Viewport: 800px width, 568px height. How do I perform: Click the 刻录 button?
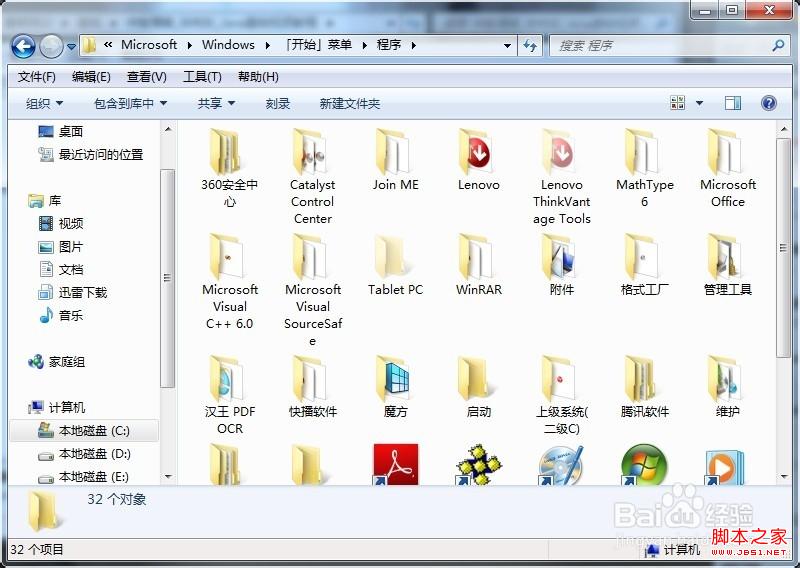tap(278, 104)
